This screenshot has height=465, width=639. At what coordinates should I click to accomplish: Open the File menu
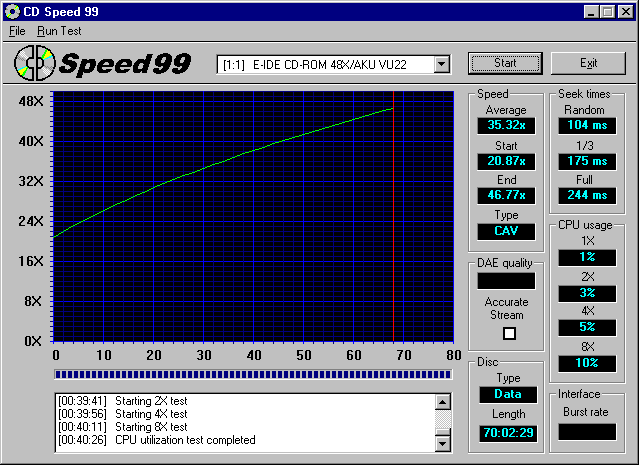(x=17, y=31)
